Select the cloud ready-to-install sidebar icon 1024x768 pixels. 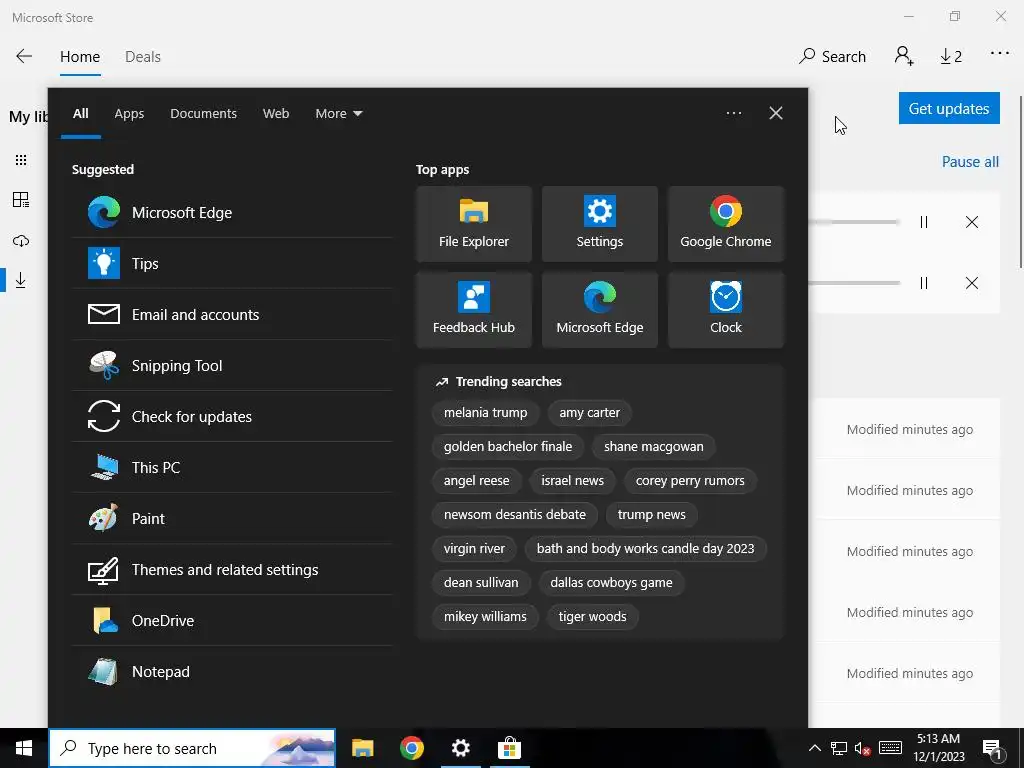(21, 241)
